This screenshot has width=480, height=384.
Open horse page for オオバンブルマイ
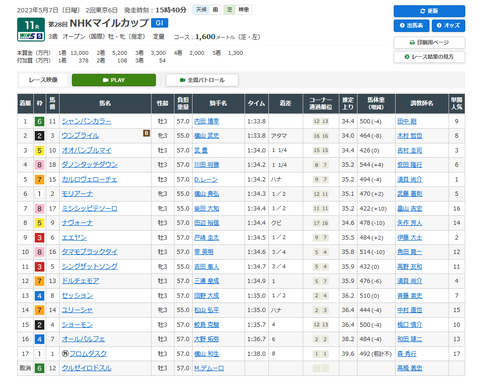tap(86, 150)
